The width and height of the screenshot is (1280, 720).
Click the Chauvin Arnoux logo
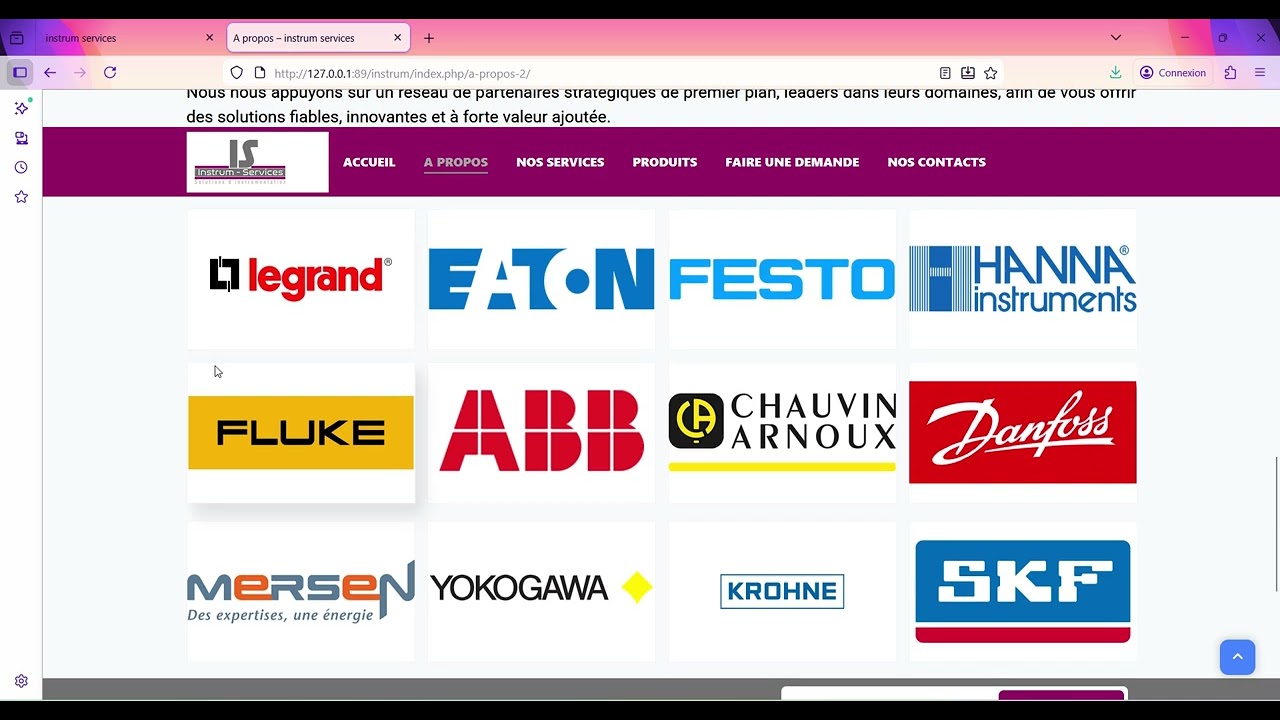782,432
